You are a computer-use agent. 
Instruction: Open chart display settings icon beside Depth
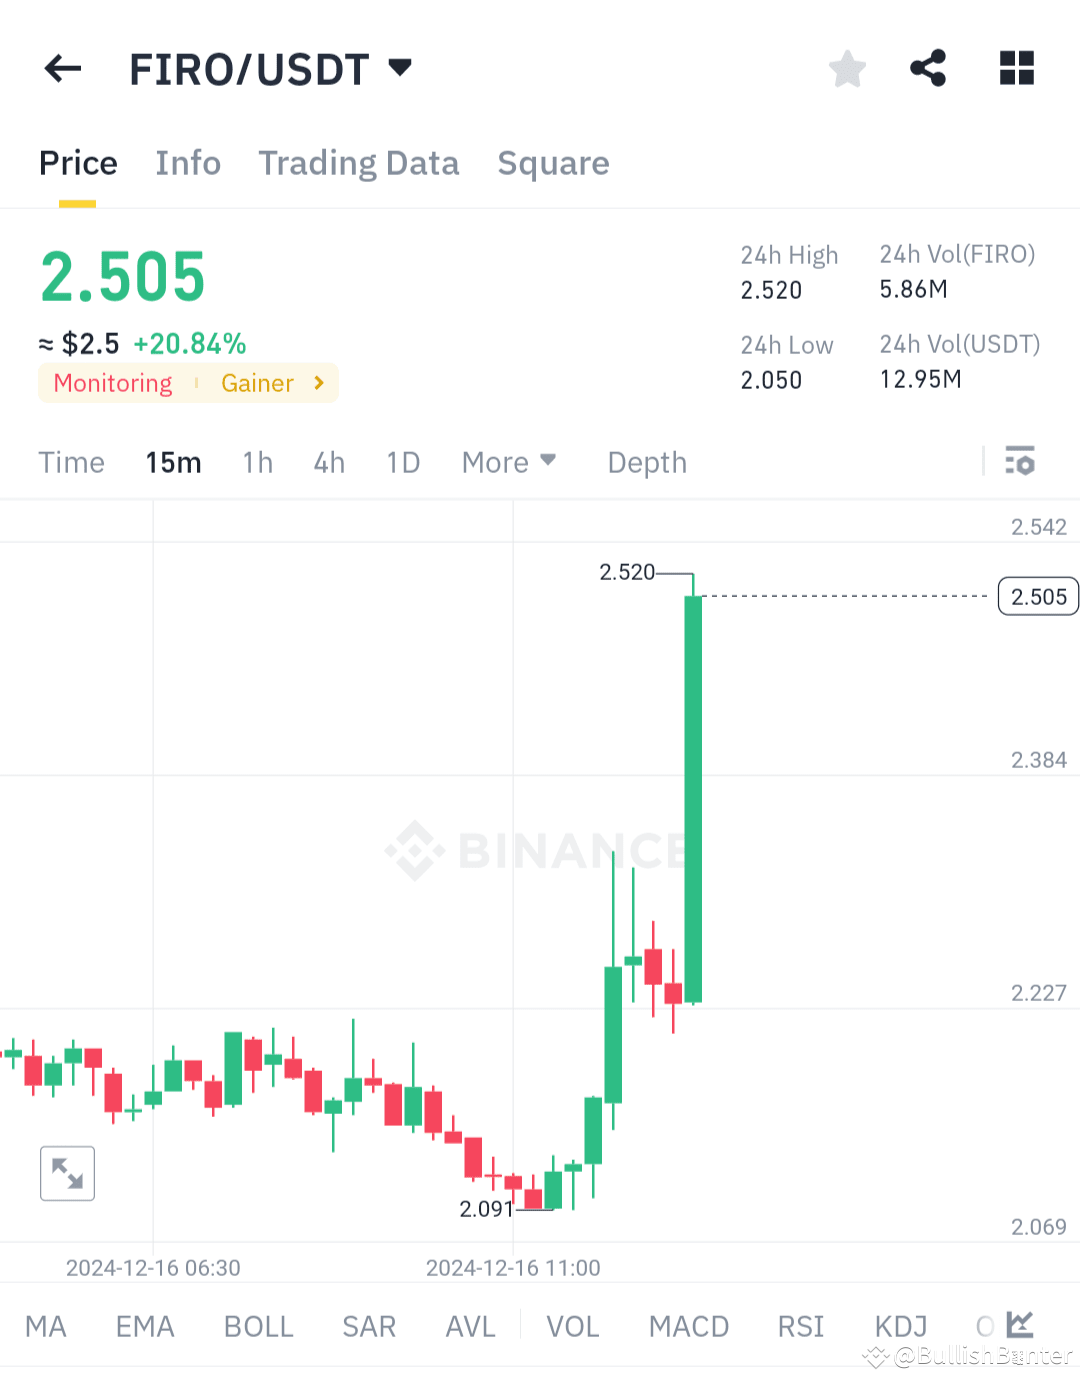1020,462
